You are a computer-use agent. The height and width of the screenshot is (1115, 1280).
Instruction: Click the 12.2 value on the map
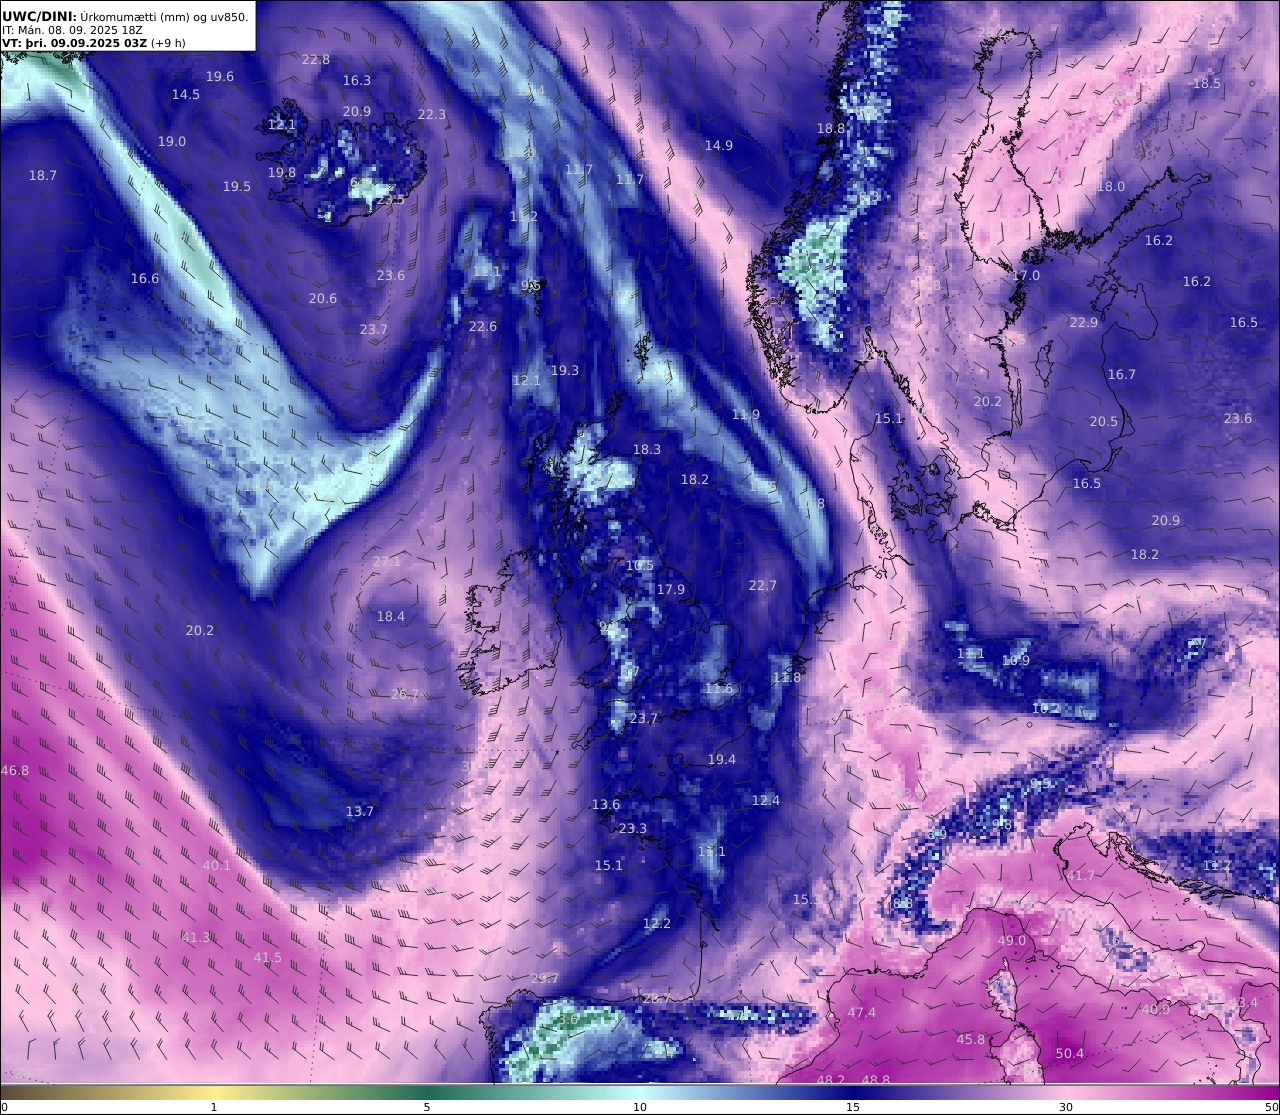[657, 923]
